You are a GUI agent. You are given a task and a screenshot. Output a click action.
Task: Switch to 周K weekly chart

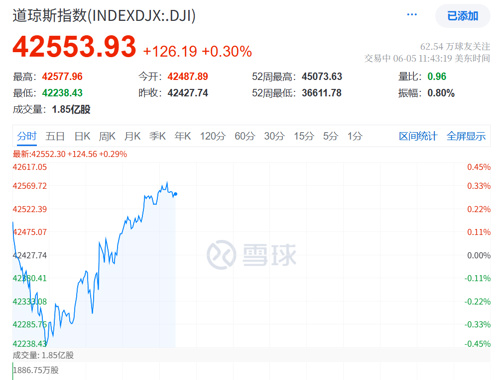point(107,136)
